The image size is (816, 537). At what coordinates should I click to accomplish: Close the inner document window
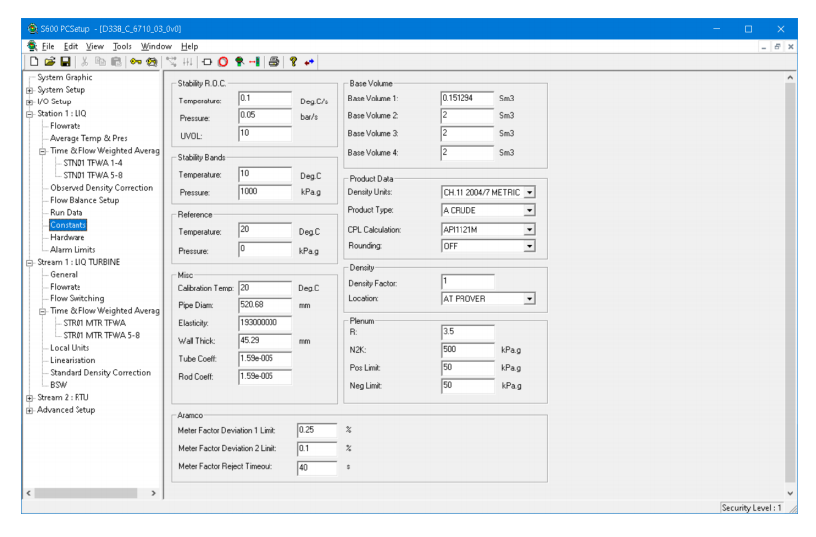790,47
